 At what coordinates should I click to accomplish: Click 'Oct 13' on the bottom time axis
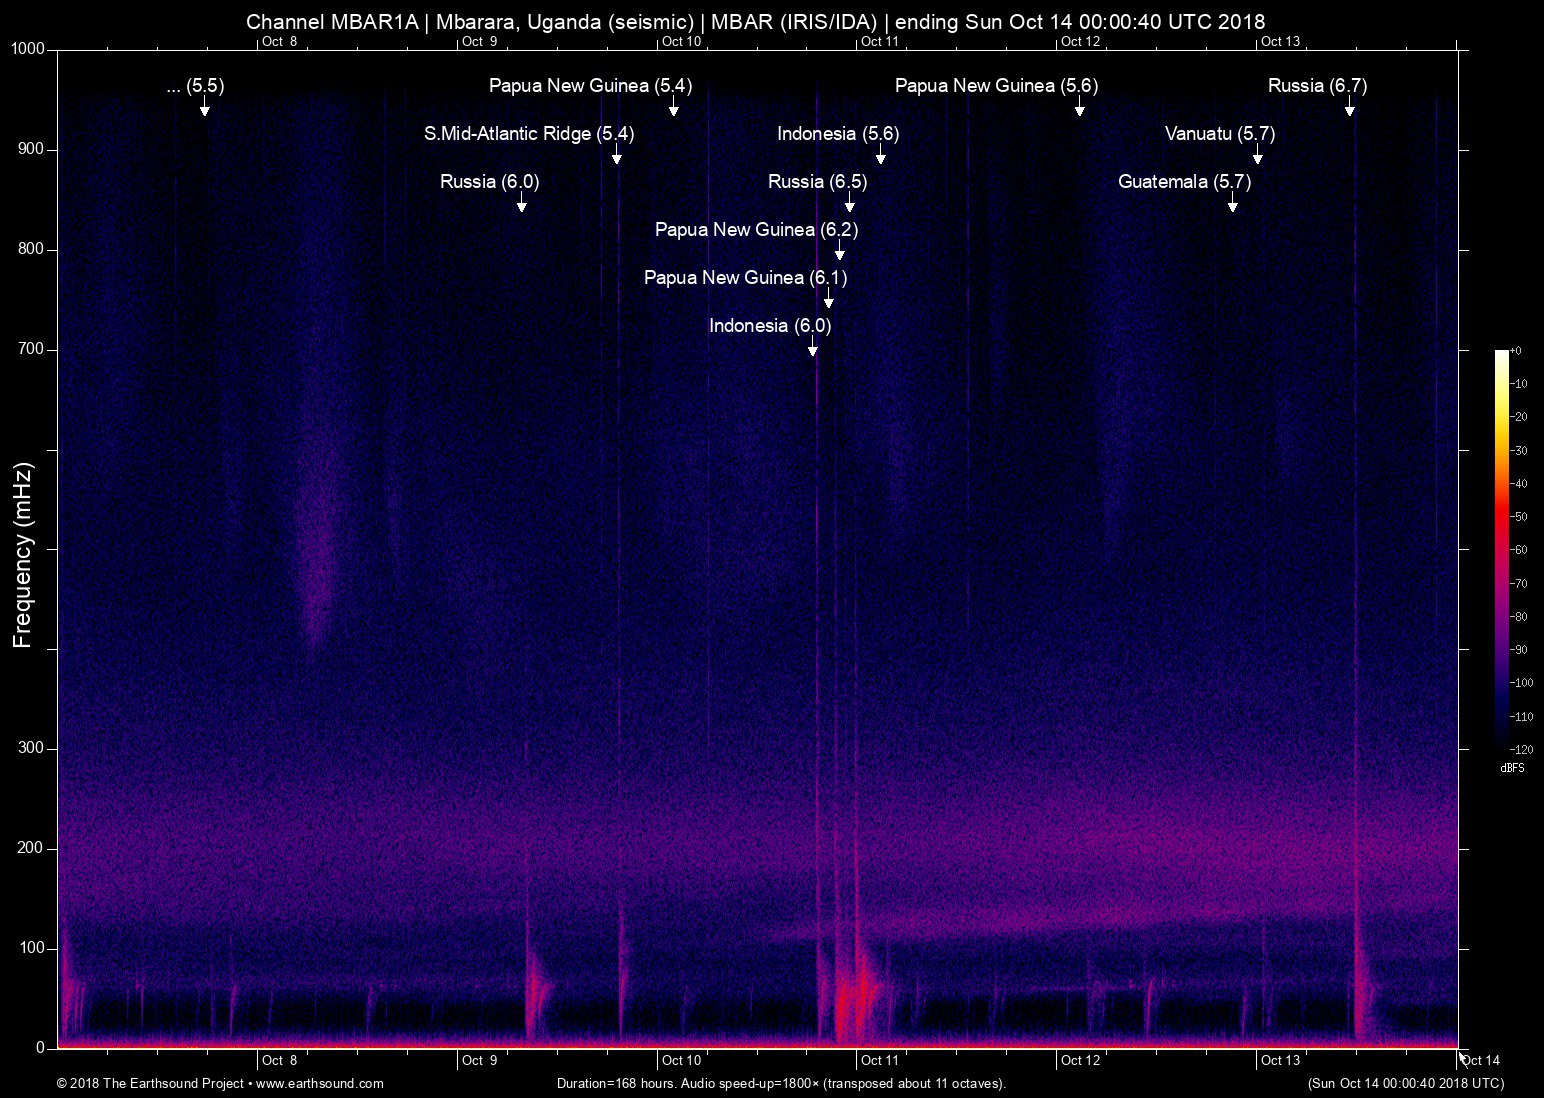click(1281, 1061)
